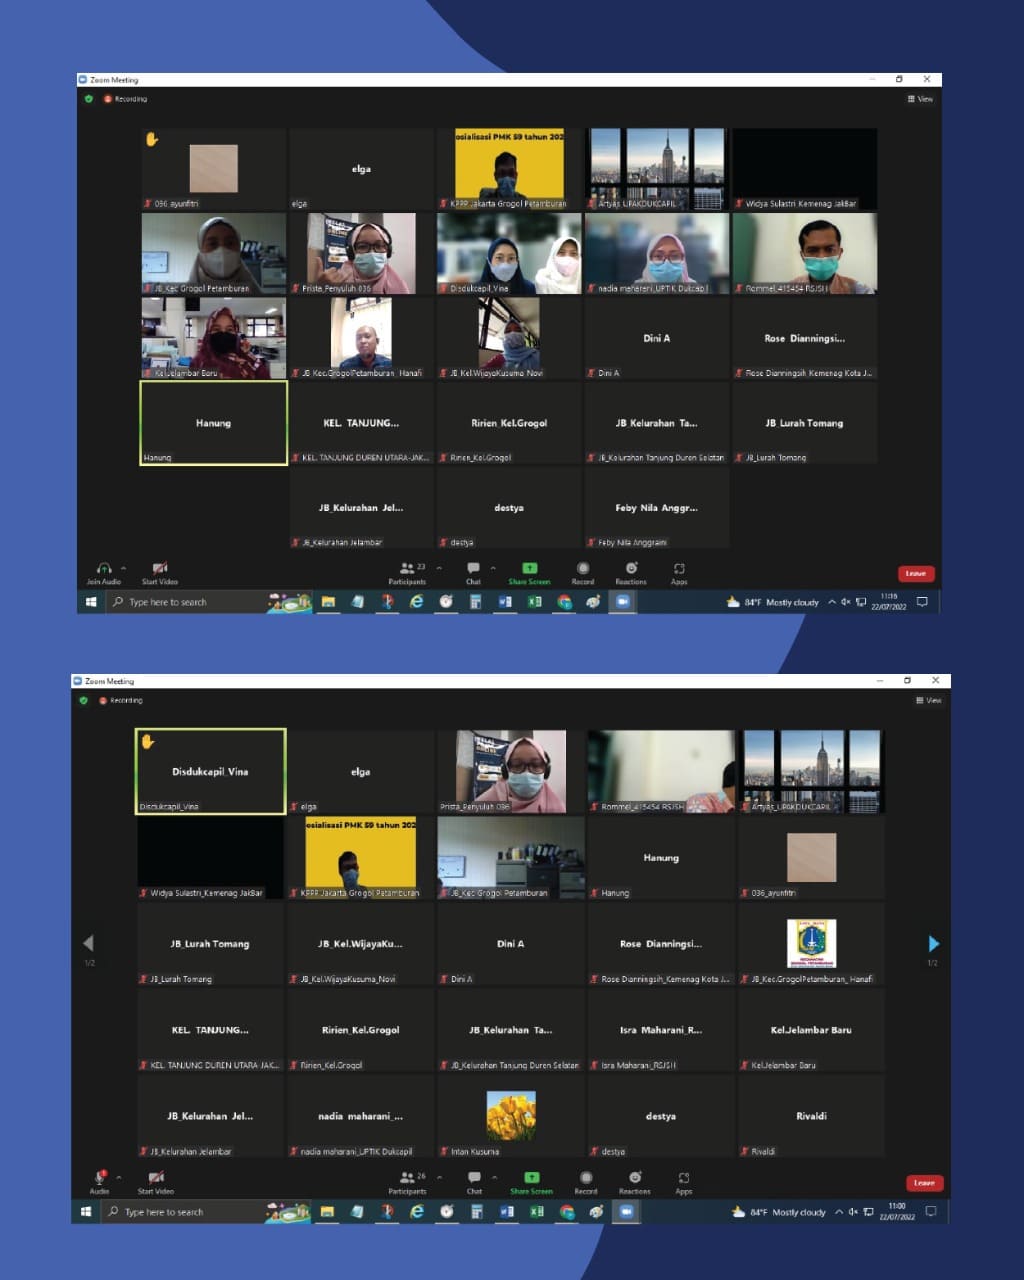Open the Chat icon in lower Zoom window
Viewport: 1024px width, 1280px height.
(474, 1178)
